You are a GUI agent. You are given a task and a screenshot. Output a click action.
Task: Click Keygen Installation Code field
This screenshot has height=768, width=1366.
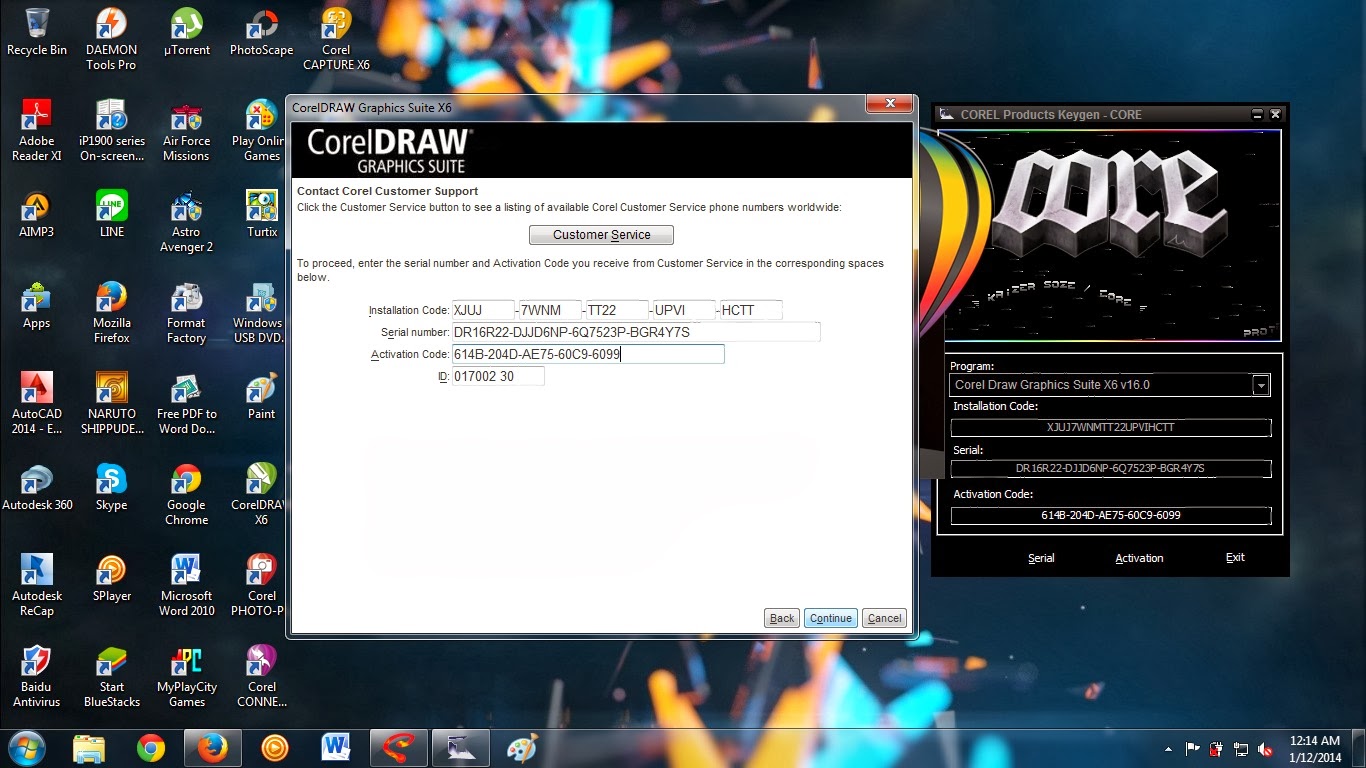1111,427
